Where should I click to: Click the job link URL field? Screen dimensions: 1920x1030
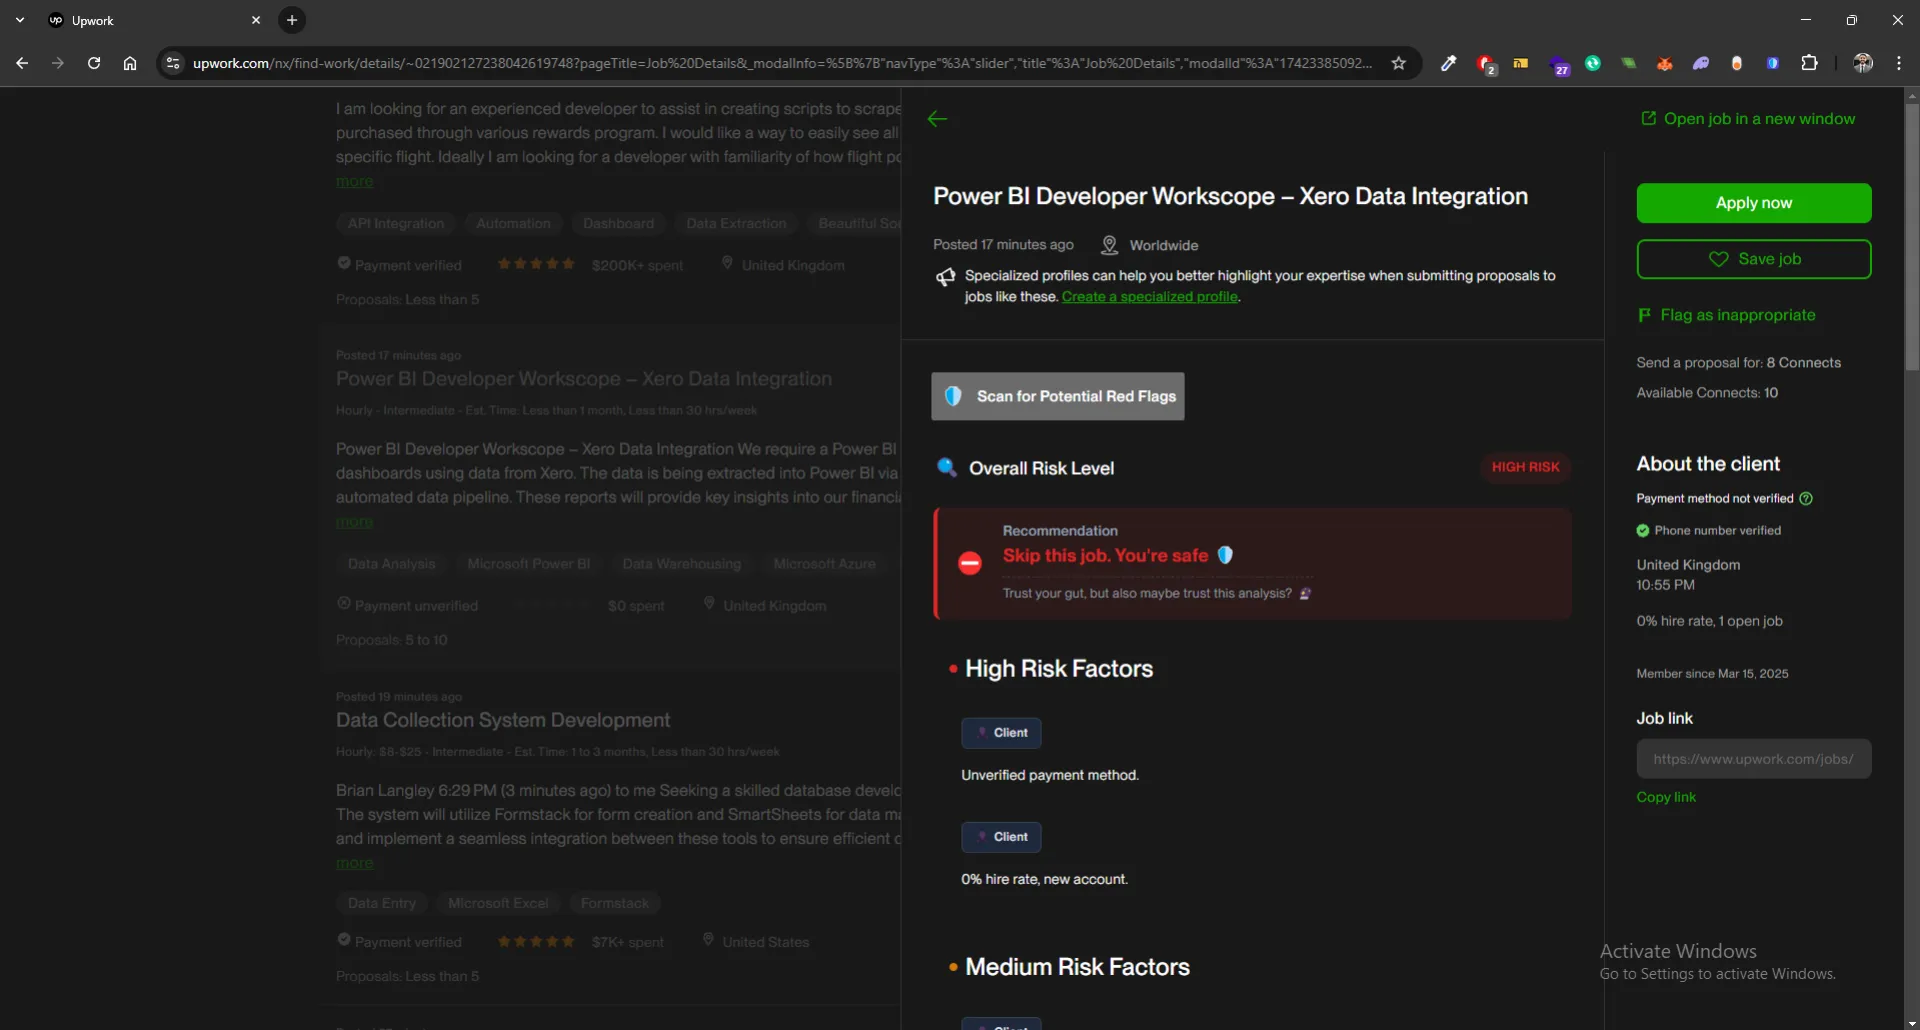coord(1753,759)
